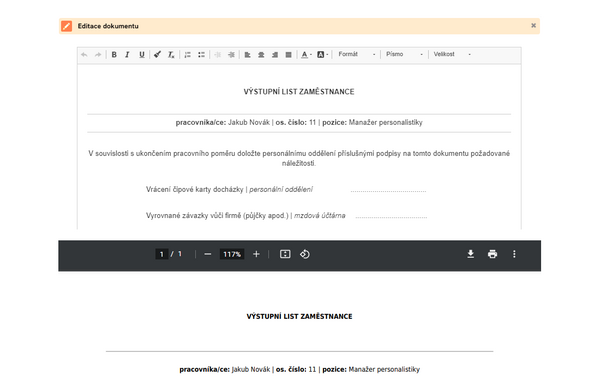Toggle italic formatting
The width and height of the screenshot is (600, 378).
point(127,55)
